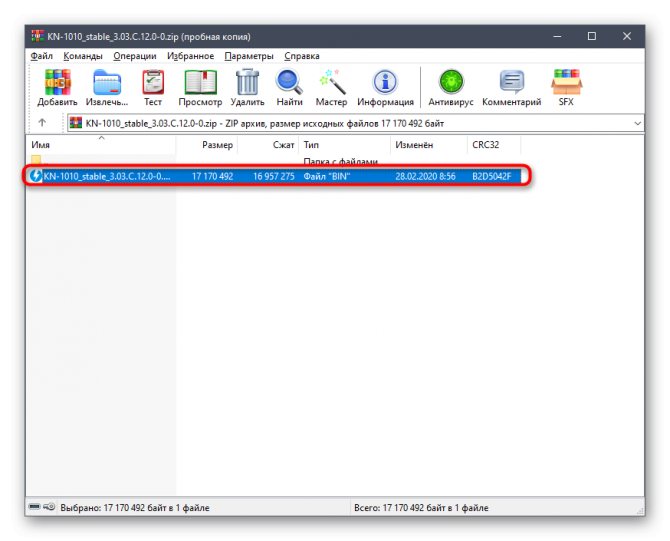Select the KN-1010_stable BIN file row

(273, 176)
